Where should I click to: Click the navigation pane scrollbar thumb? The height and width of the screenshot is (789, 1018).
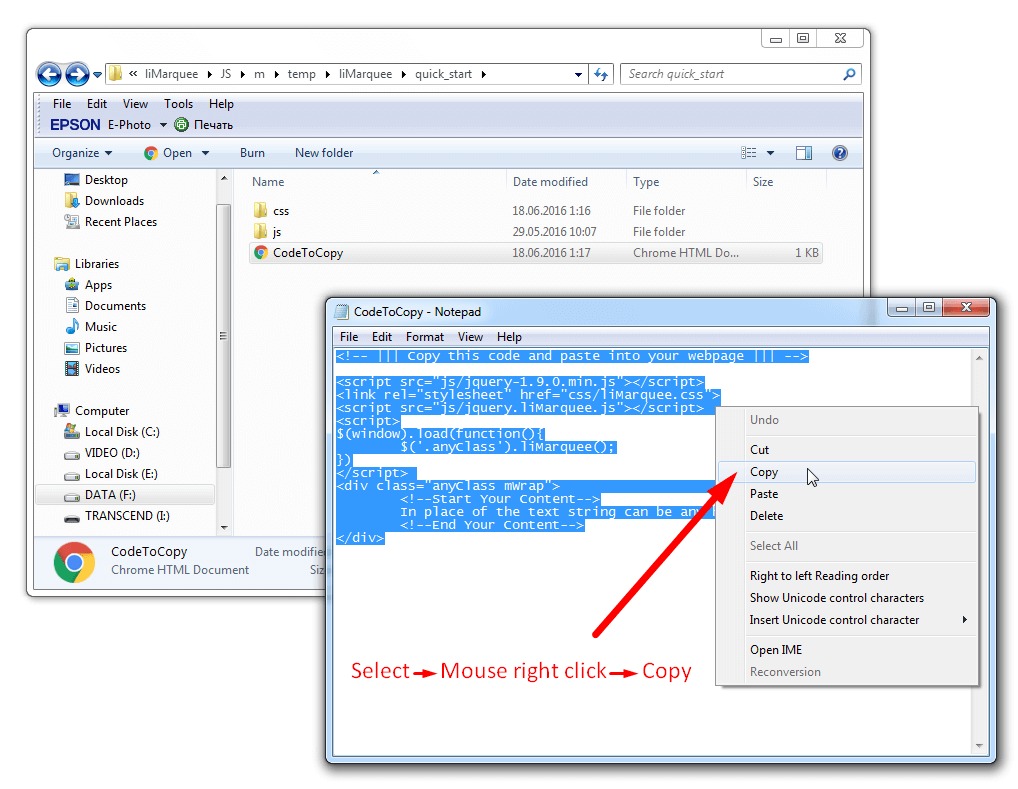223,336
